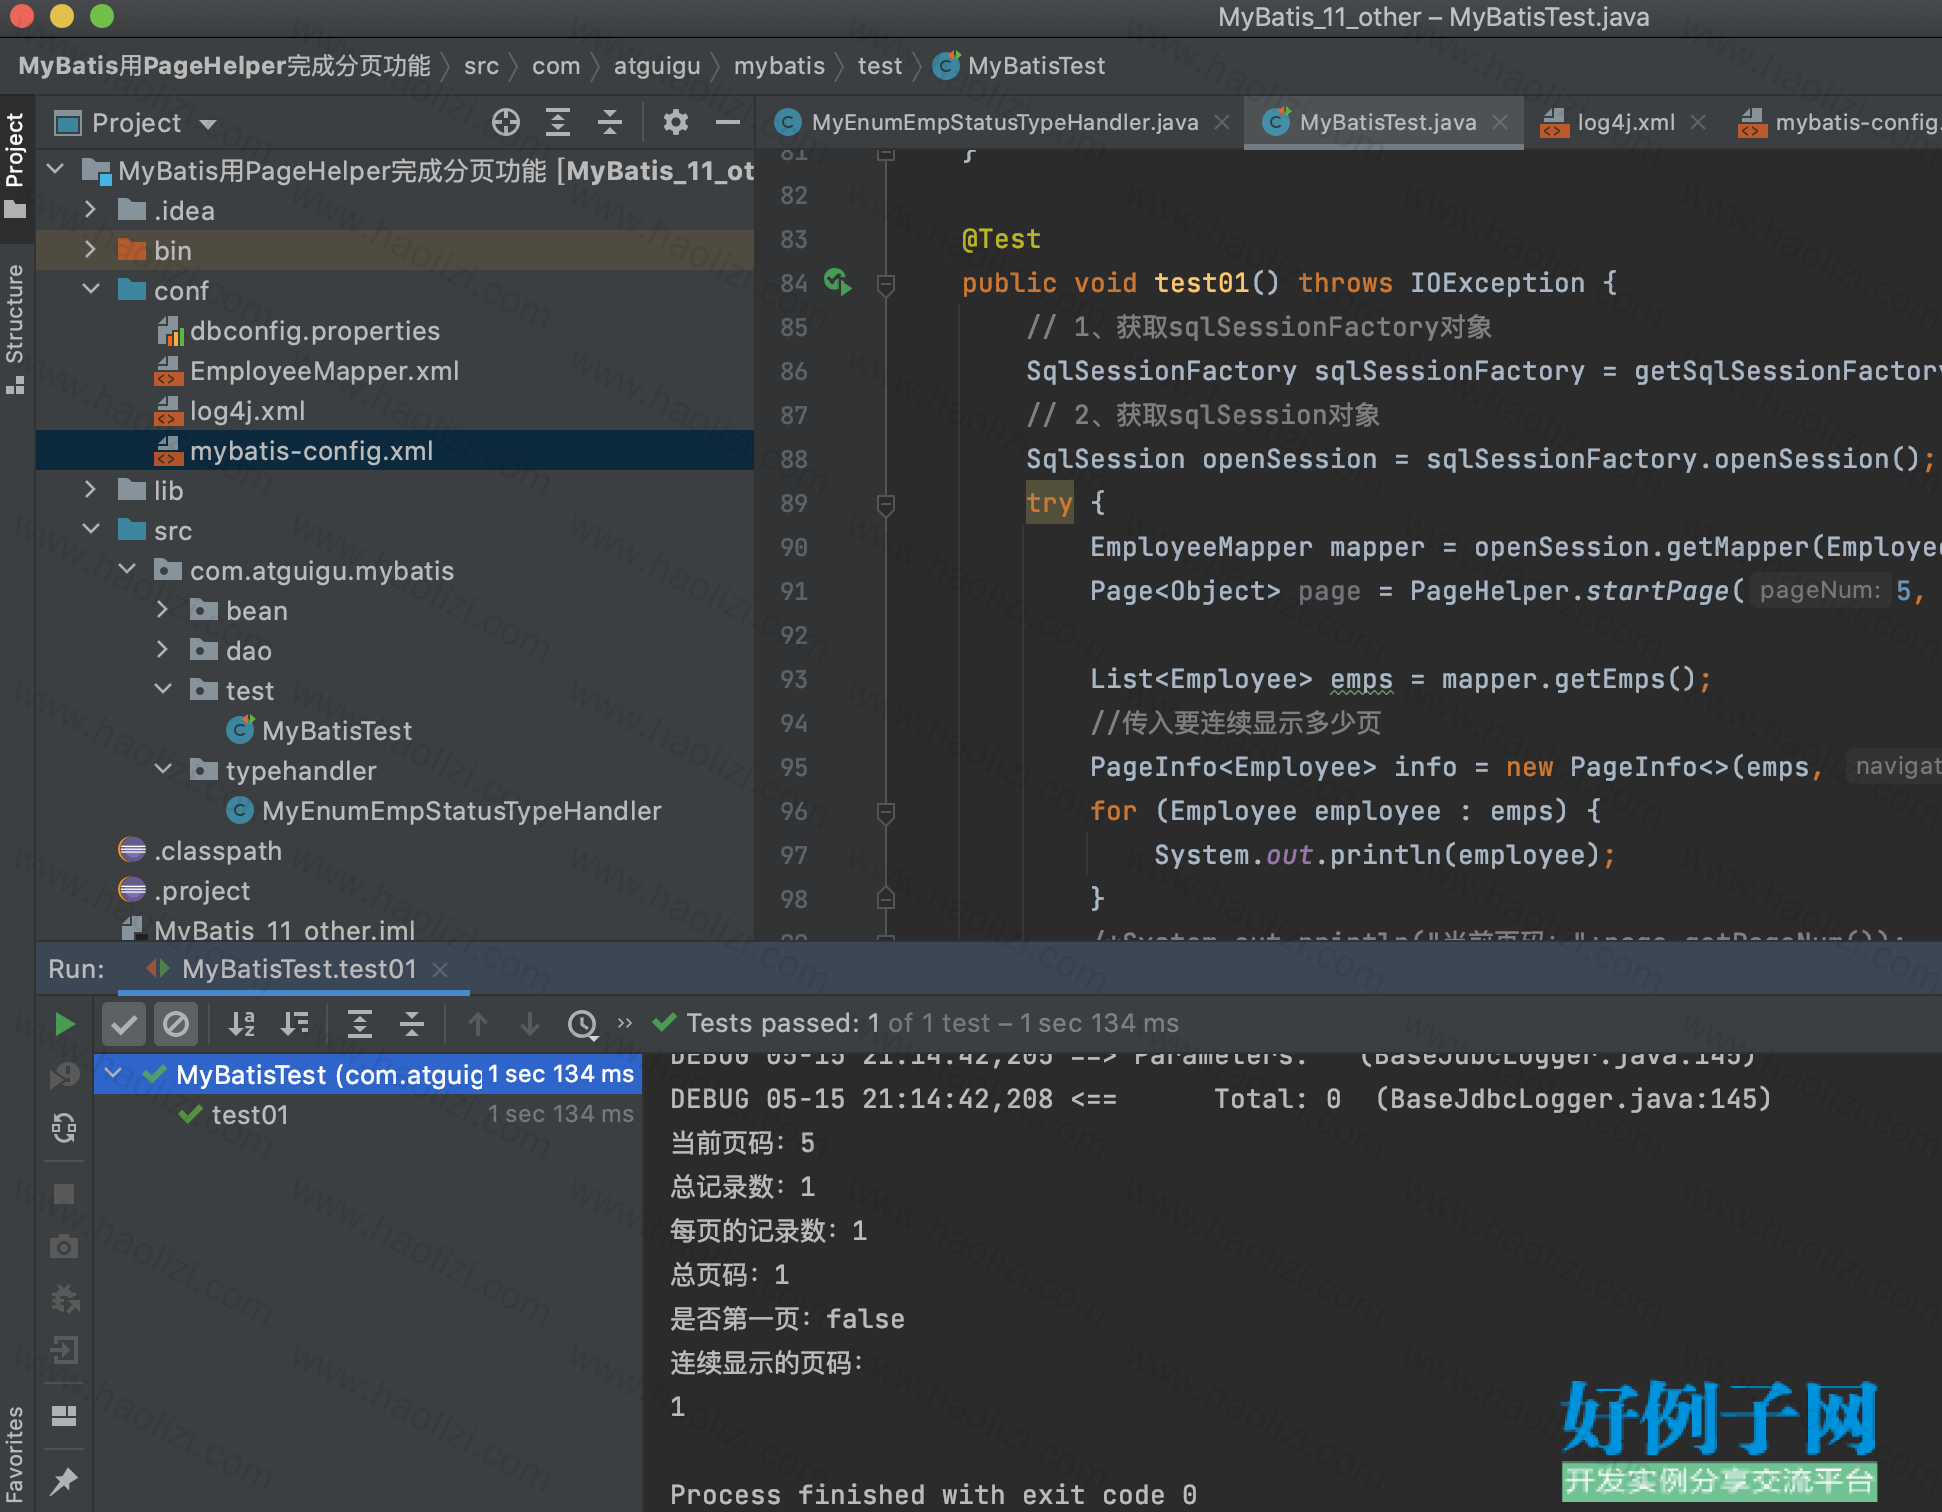The height and width of the screenshot is (1512, 1942).
Task: Collapse the typehandler package
Action: (163, 770)
